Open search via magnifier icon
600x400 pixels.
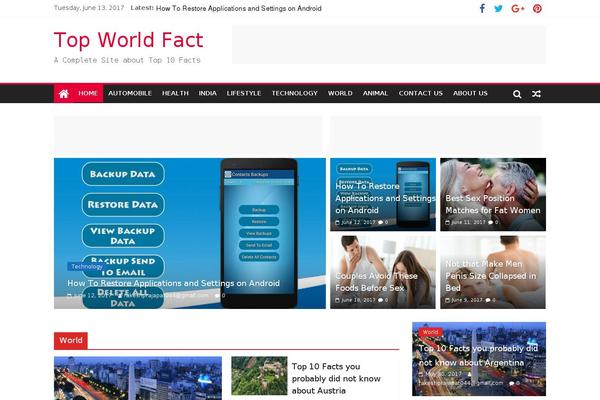click(517, 94)
